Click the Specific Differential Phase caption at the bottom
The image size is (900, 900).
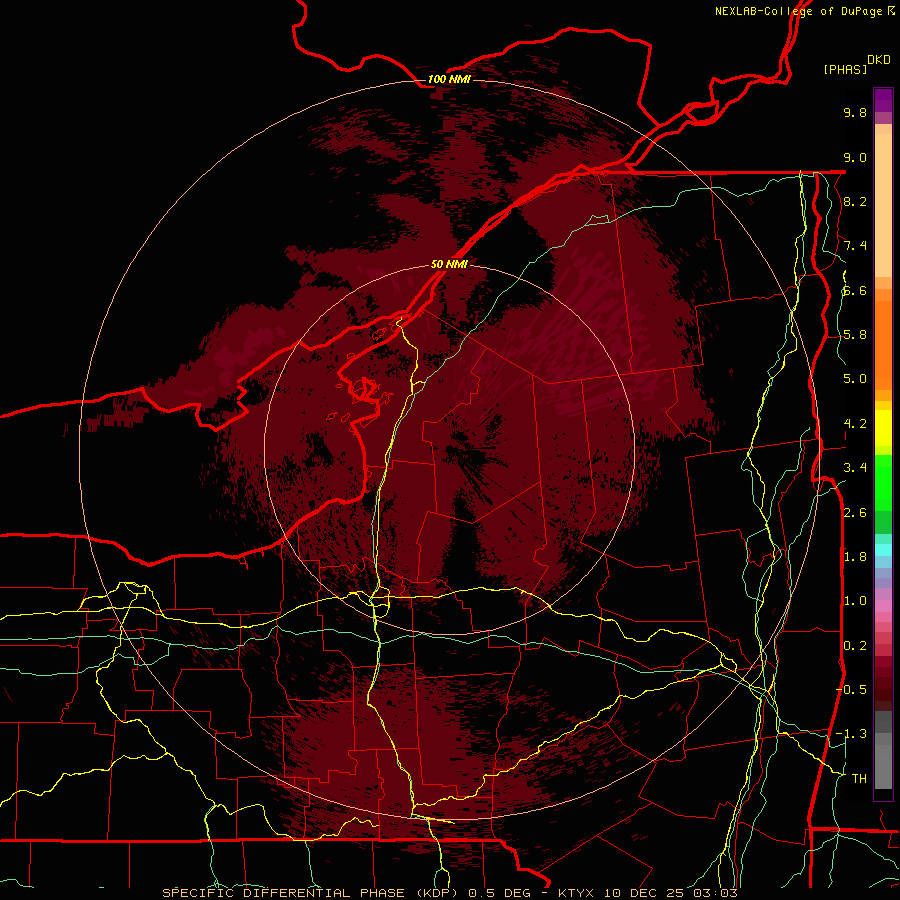click(x=449, y=893)
